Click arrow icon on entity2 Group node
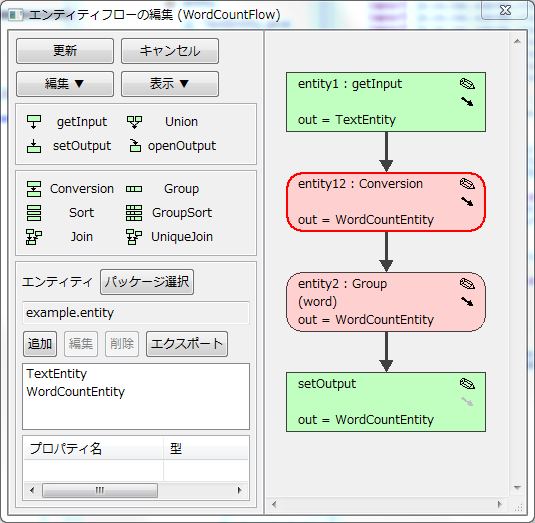Image resolution: width=535 pixels, height=523 pixels. 467,301
